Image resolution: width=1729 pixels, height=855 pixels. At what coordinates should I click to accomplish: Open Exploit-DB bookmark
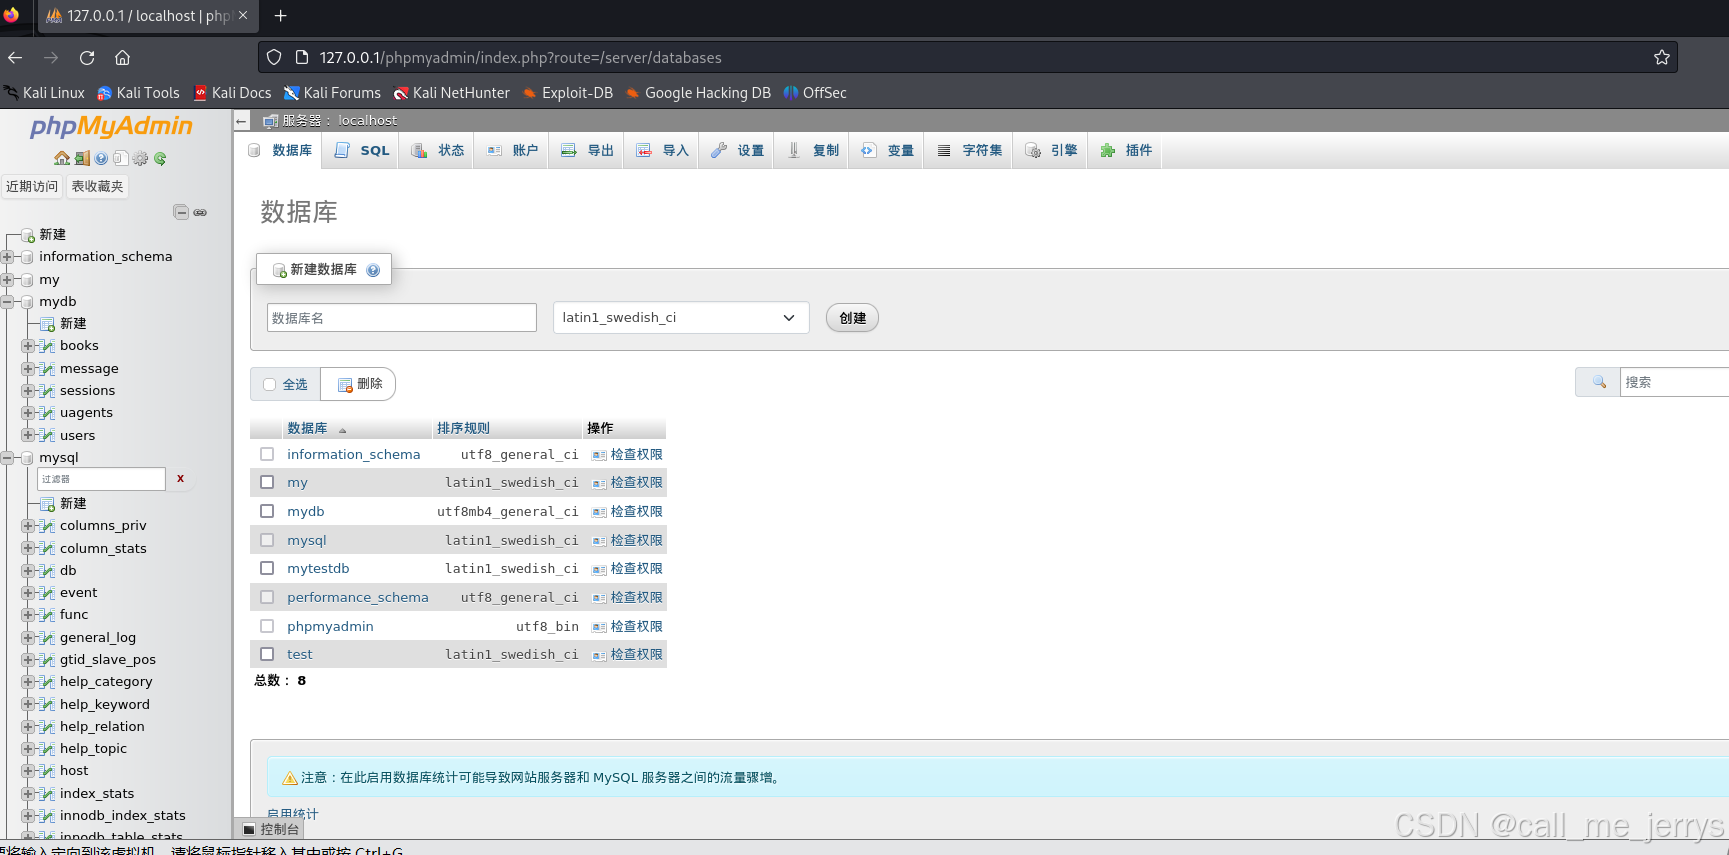pos(568,93)
